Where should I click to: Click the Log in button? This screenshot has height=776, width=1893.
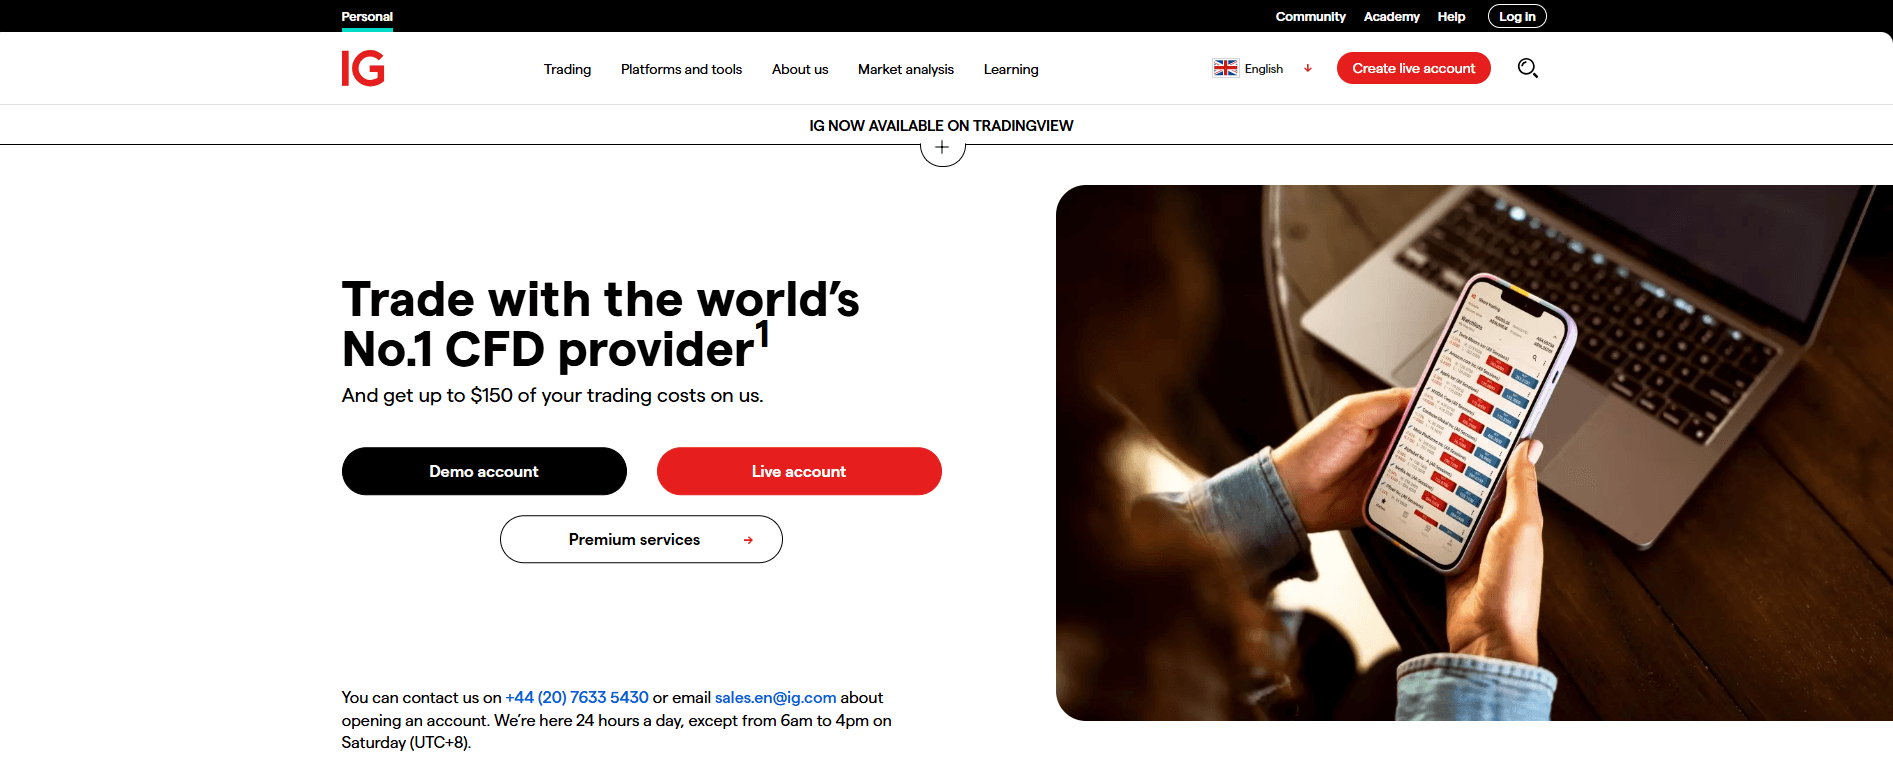1517,16
